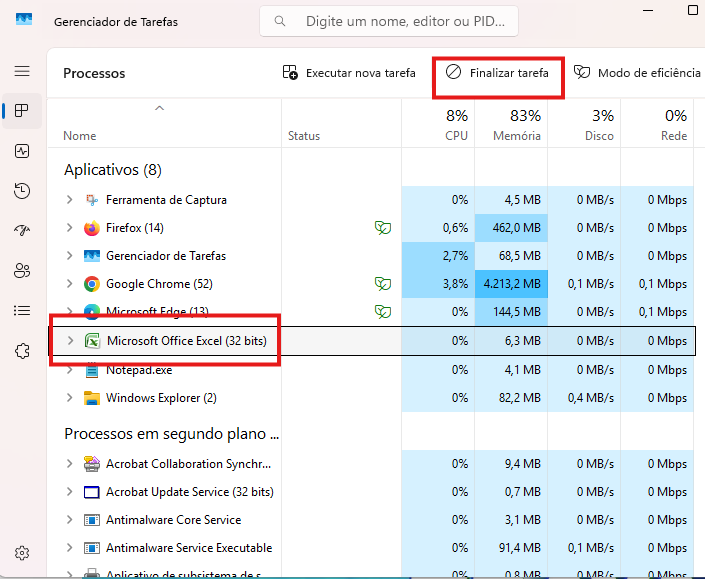The image size is (705, 579).
Task: Expand Acrobat Update Service row
Action: point(70,492)
